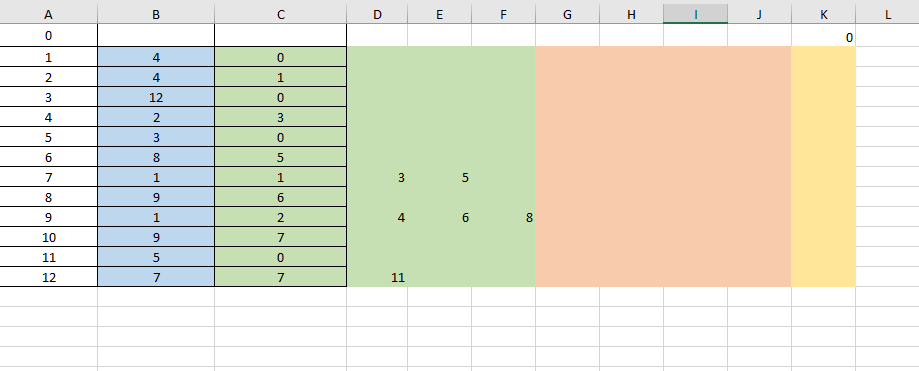The width and height of the screenshot is (919, 371).
Task: Click the cell with 6 in column E
Action: (440, 217)
